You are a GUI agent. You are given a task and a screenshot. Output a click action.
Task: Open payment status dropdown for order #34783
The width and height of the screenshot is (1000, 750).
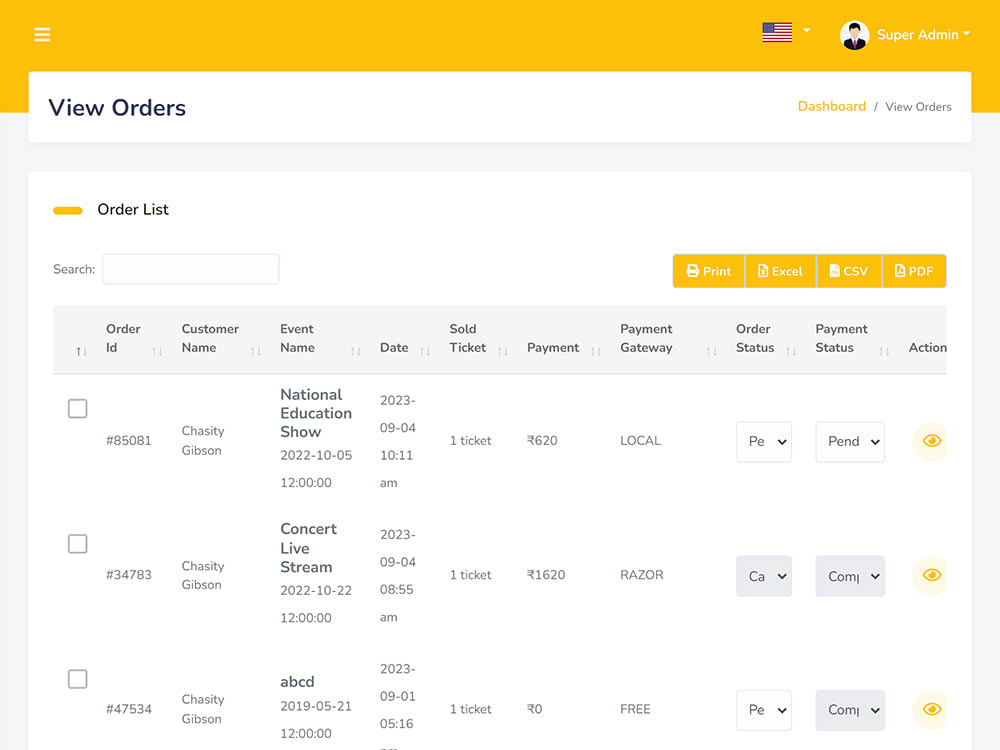coord(849,576)
